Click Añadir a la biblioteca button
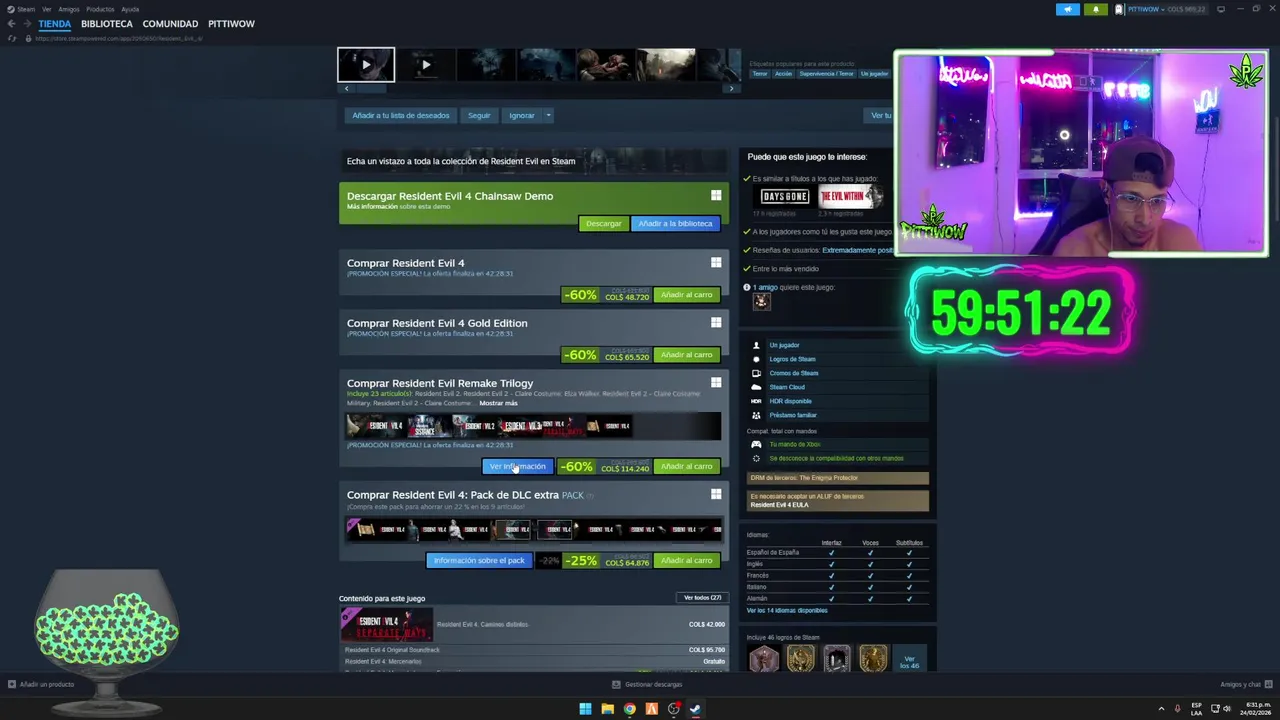 (x=675, y=224)
